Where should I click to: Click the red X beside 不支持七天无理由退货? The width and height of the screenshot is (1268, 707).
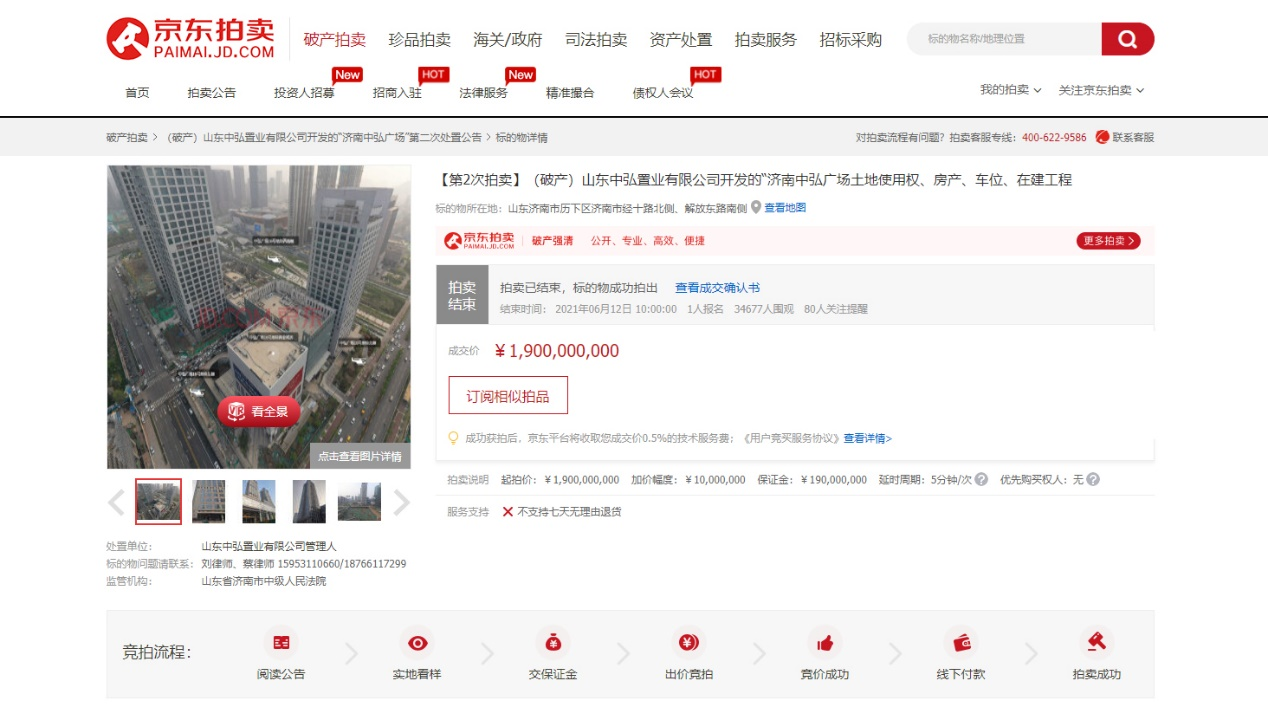coord(508,511)
